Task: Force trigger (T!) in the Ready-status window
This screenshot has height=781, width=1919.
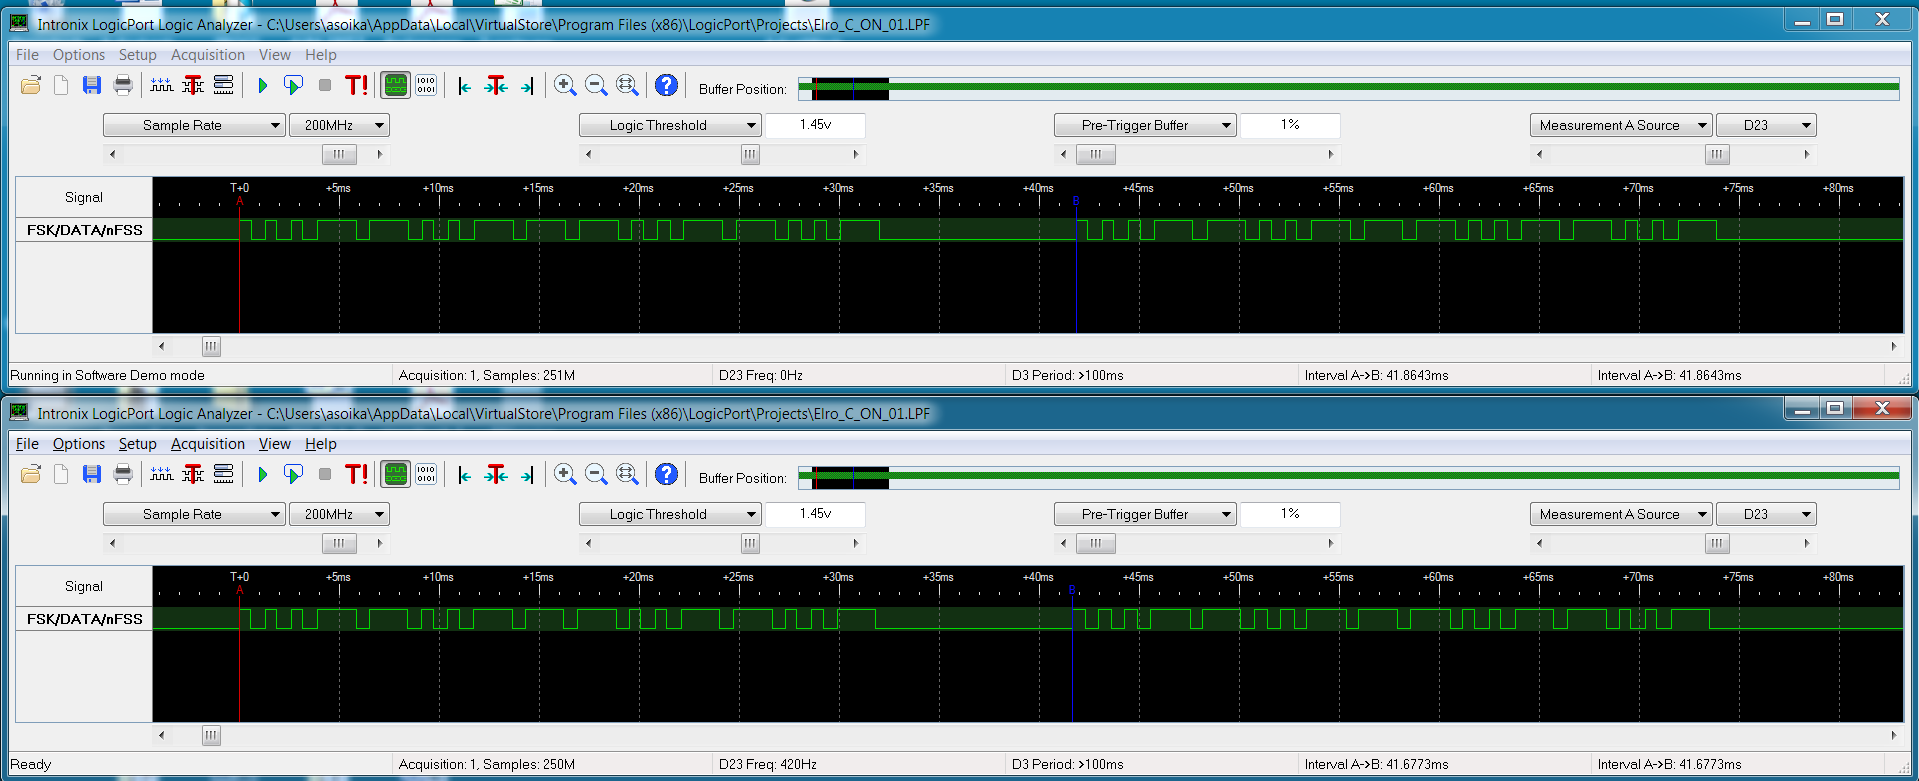Action: coord(357,474)
